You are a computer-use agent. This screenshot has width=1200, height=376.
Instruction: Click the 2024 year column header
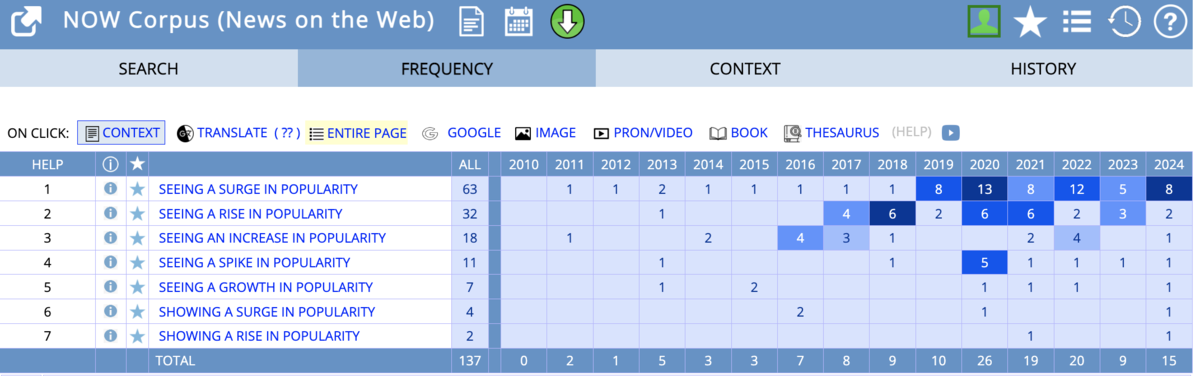tap(1168, 164)
